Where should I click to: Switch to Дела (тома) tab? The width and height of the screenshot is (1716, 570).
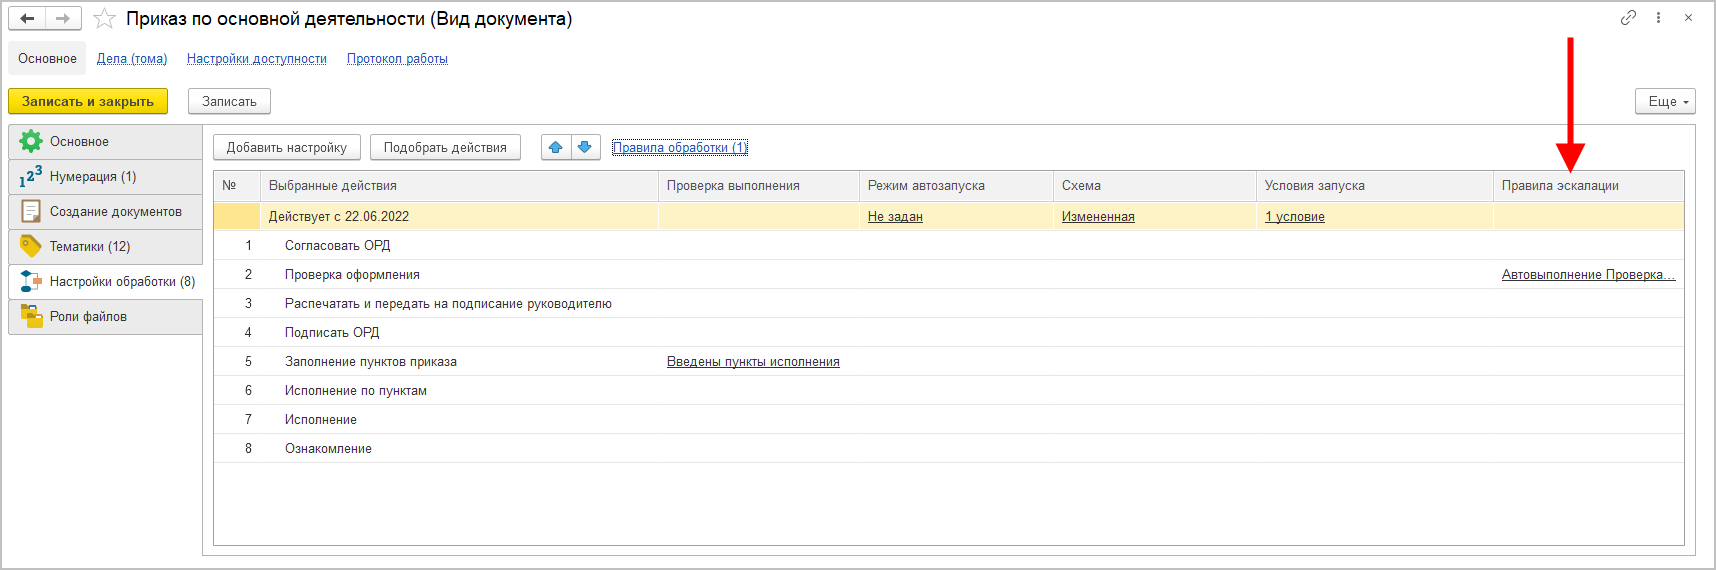(132, 59)
